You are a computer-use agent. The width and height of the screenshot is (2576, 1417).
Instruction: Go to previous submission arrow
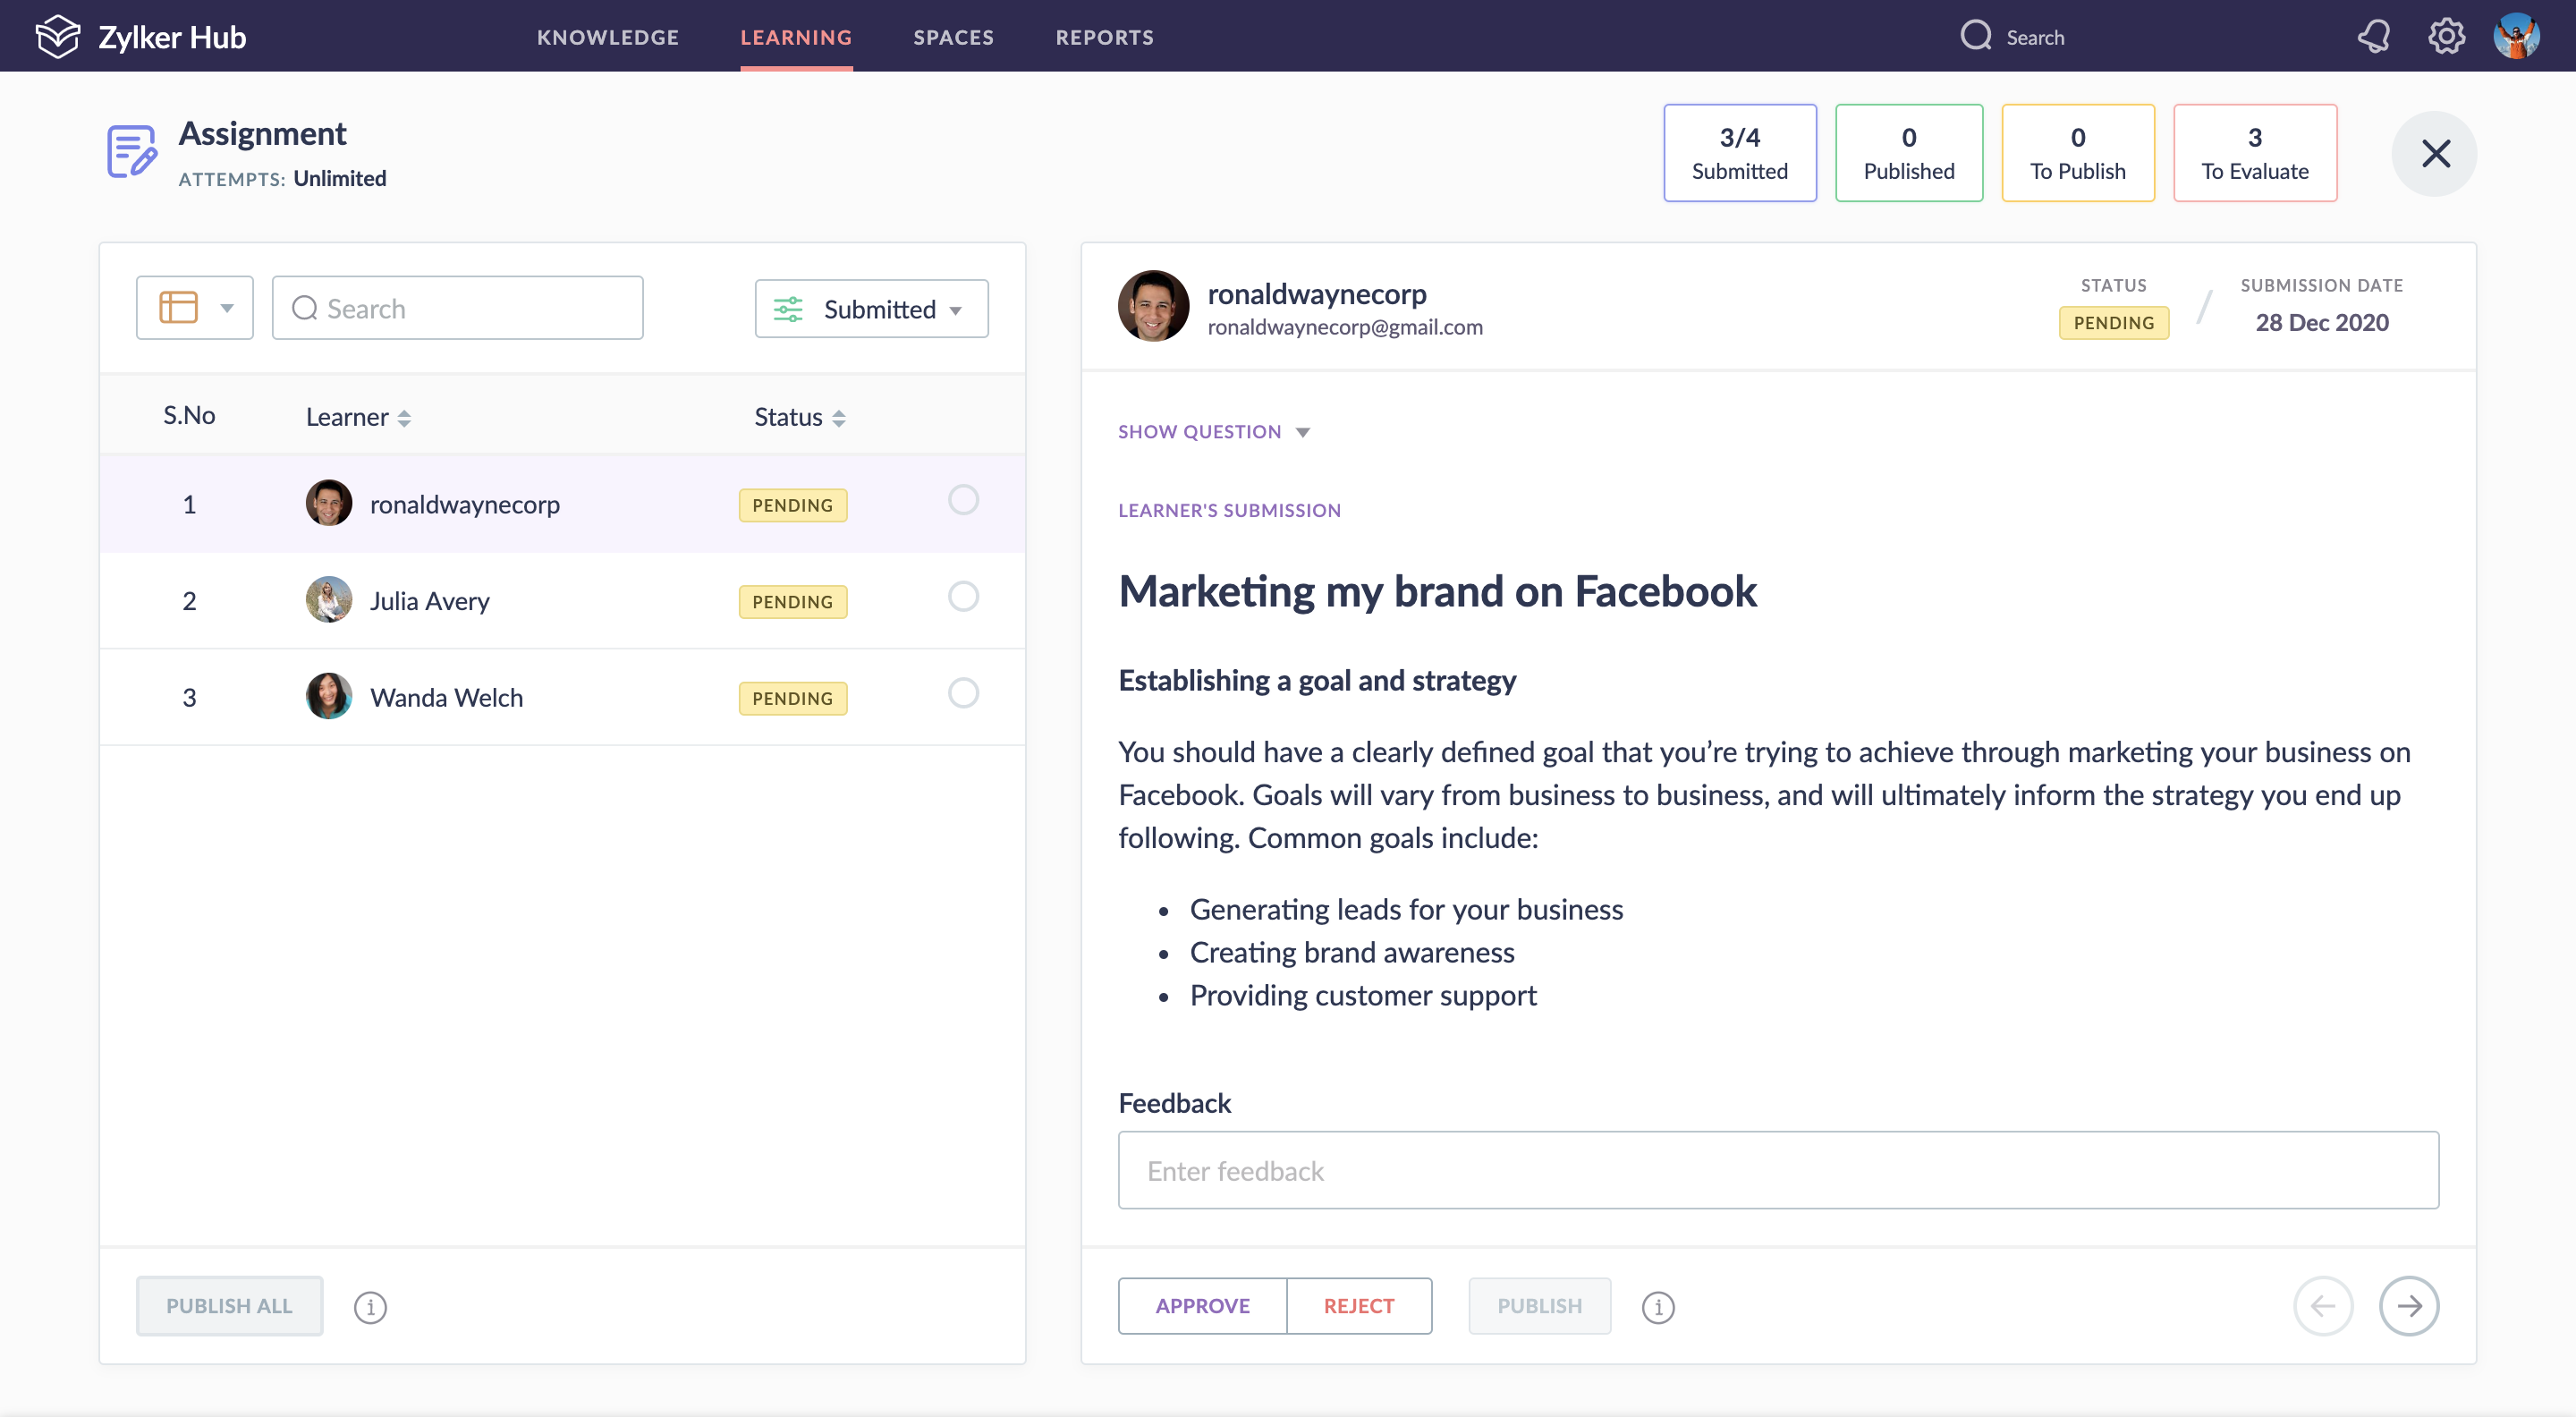pyautogui.click(x=2322, y=1306)
